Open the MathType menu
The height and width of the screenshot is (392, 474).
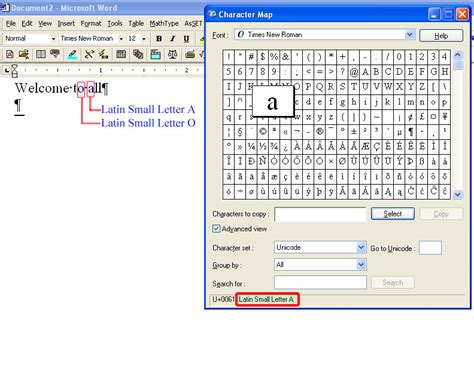click(164, 23)
